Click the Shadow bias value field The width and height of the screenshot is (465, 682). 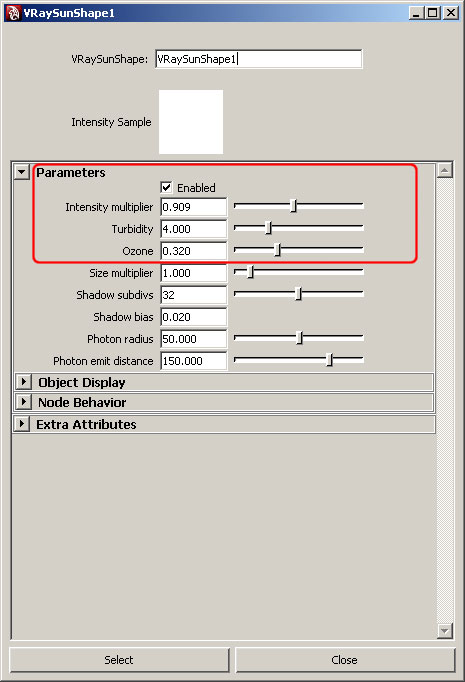(x=194, y=317)
